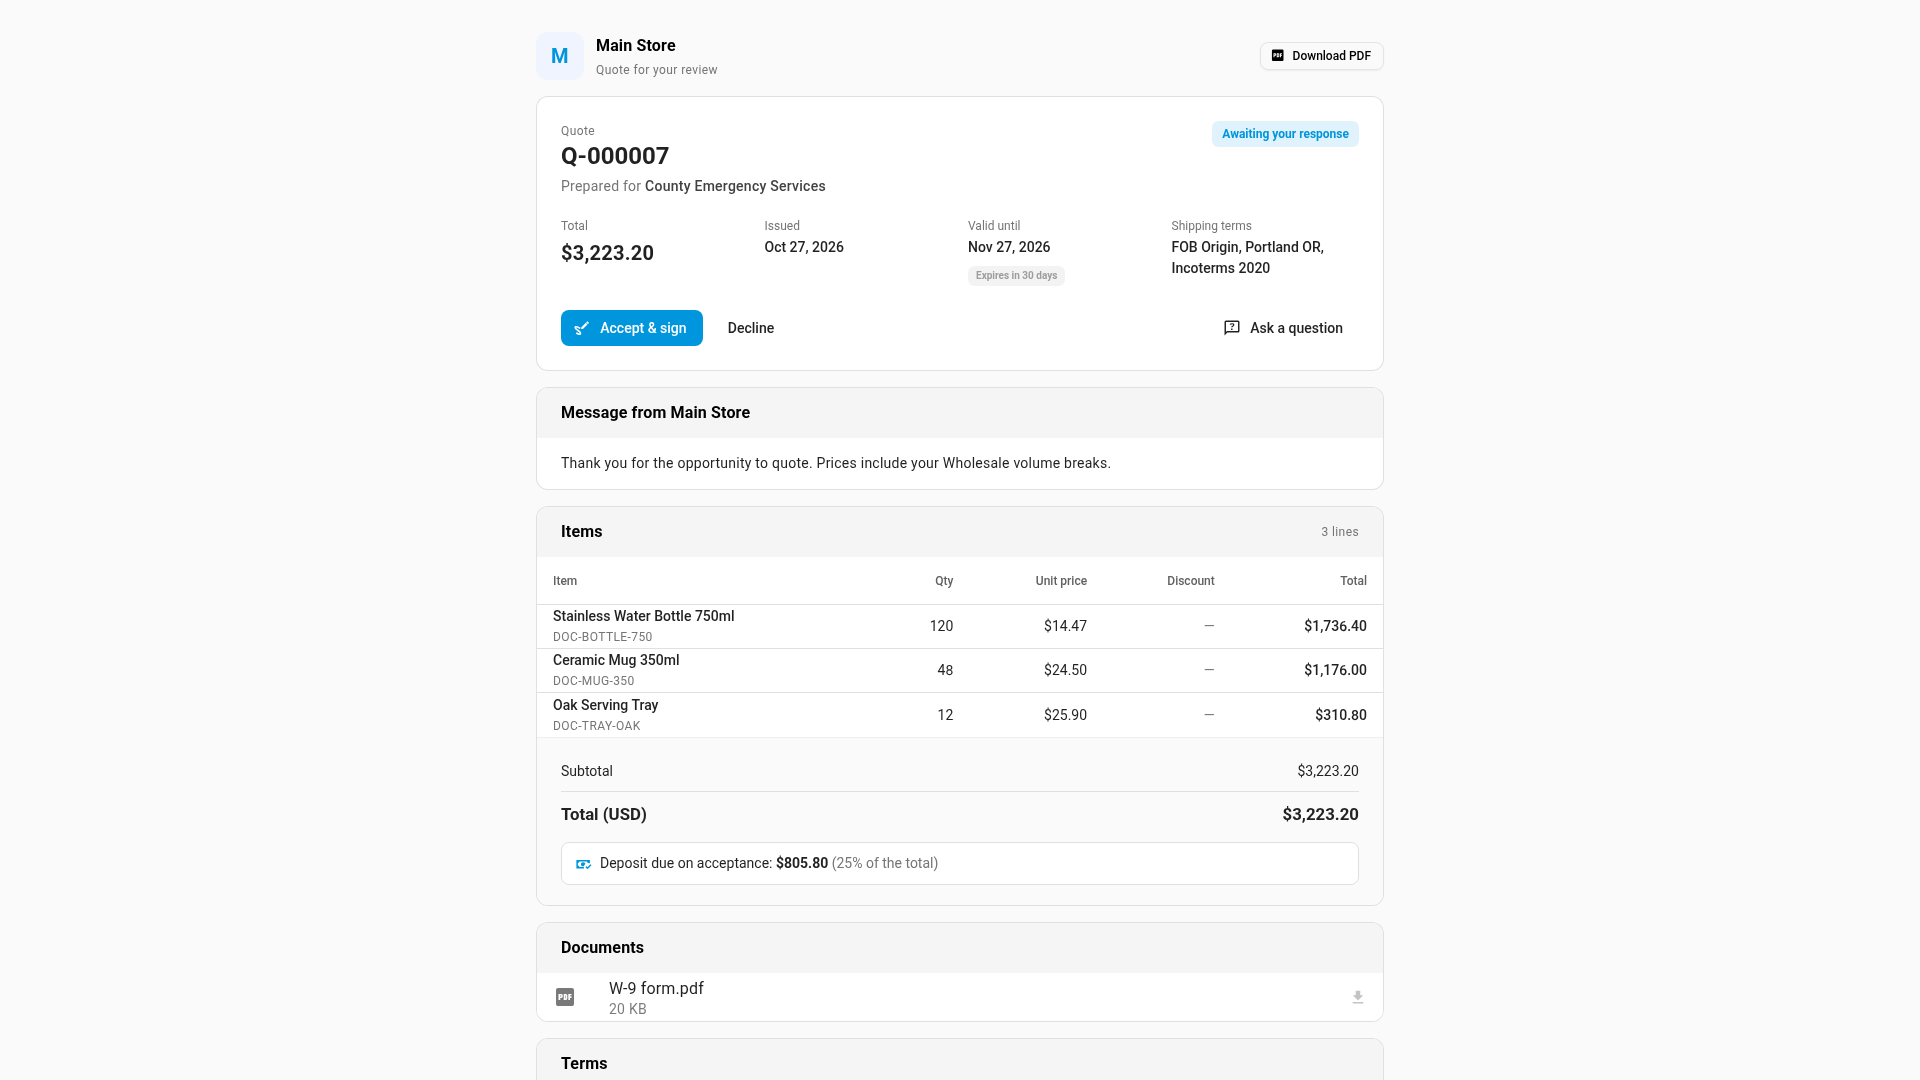Click the Stainless Water Bottle 750ml item
The image size is (1920, 1080).
click(x=644, y=616)
